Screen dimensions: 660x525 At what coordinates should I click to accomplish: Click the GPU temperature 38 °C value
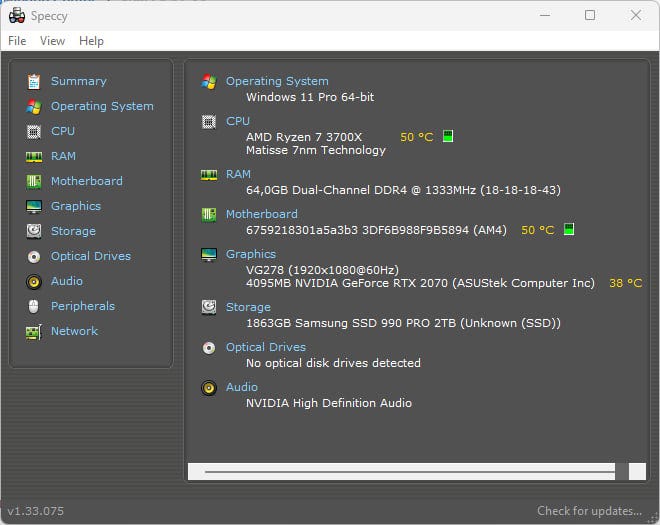626,283
